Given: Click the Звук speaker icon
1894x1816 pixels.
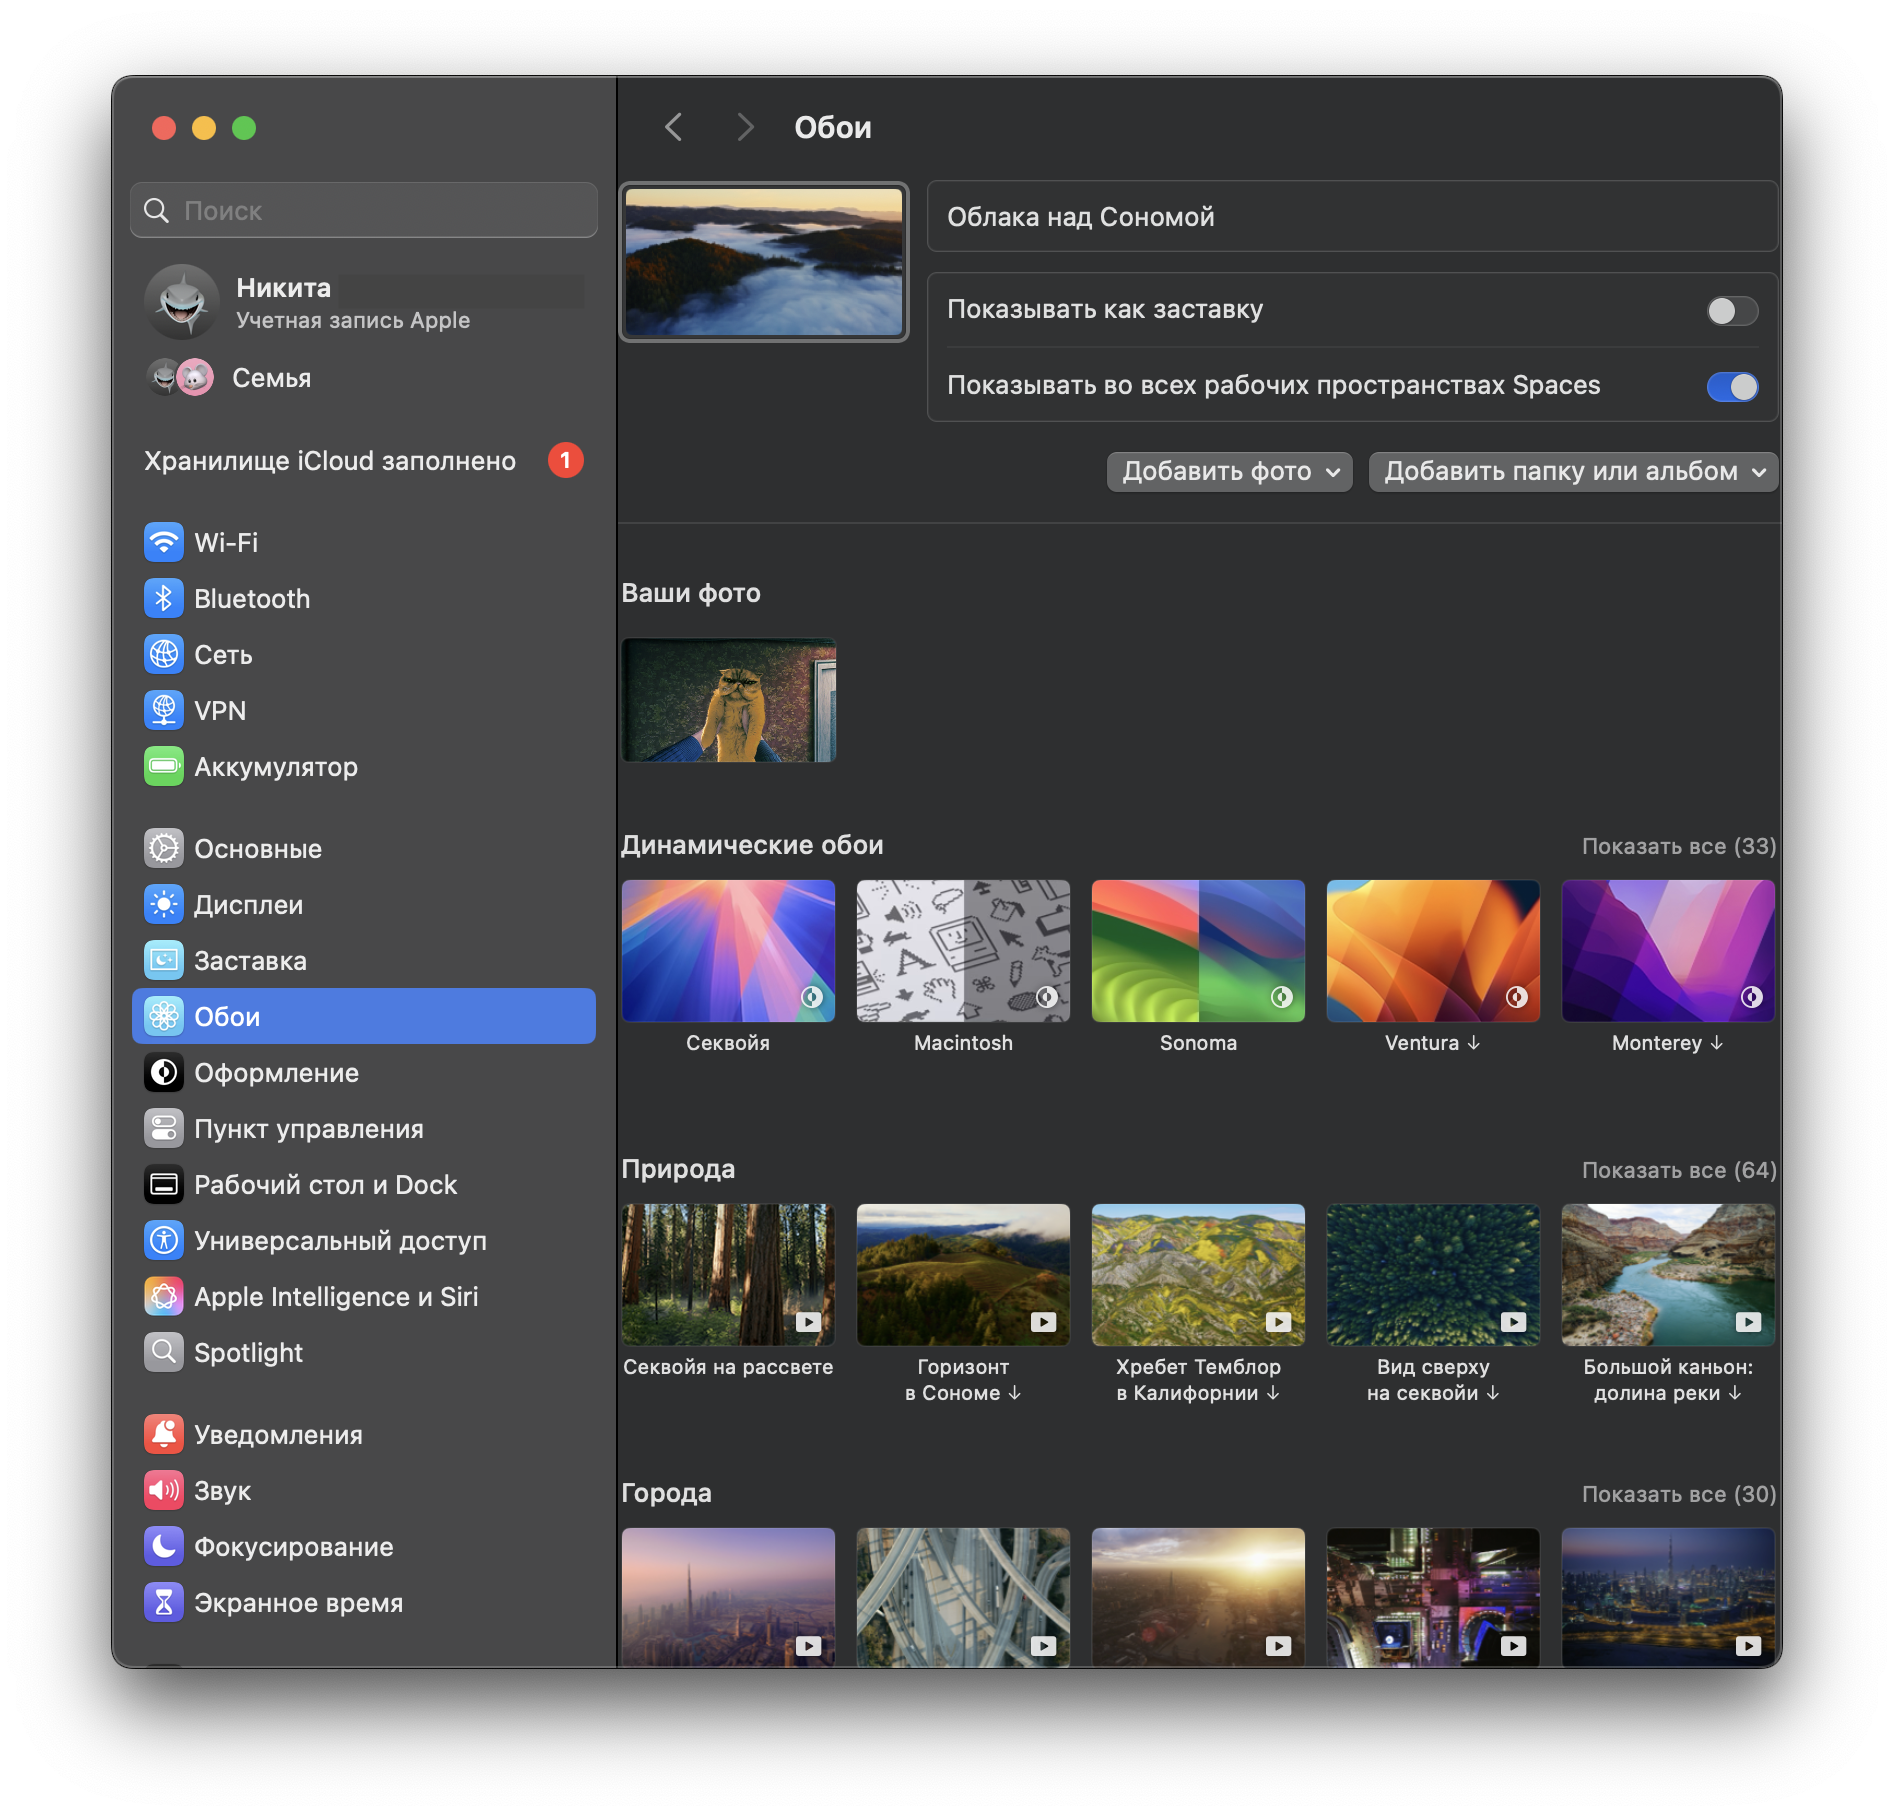Looking at the screenshot, I should pyautogui.click(x=164, y=1491).
